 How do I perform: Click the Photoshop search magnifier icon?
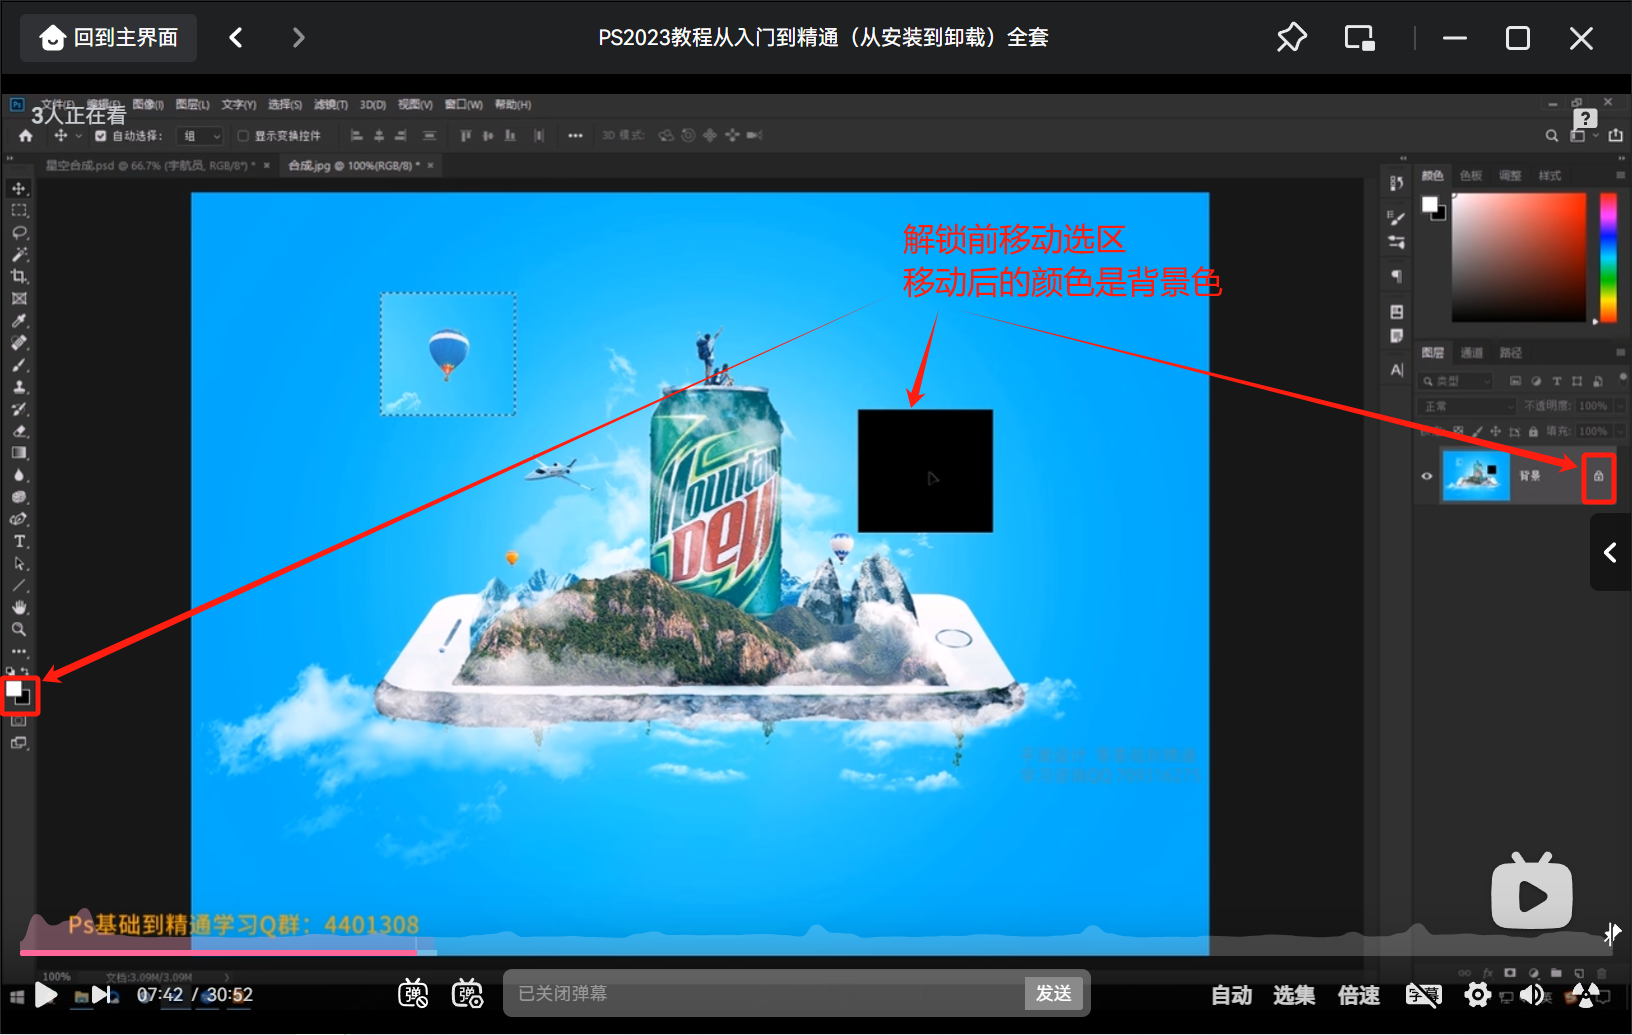[x=1552, y=136]
